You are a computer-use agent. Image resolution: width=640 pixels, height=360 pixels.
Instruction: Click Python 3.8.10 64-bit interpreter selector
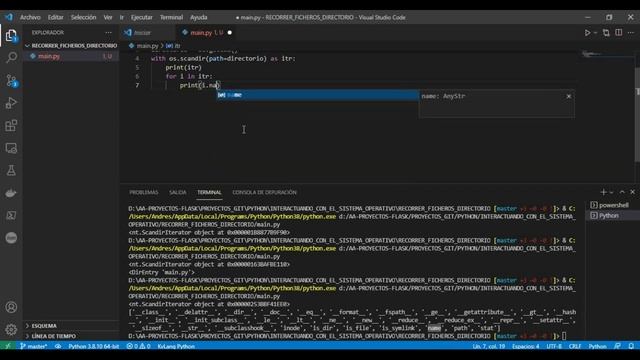pos(93,346)
